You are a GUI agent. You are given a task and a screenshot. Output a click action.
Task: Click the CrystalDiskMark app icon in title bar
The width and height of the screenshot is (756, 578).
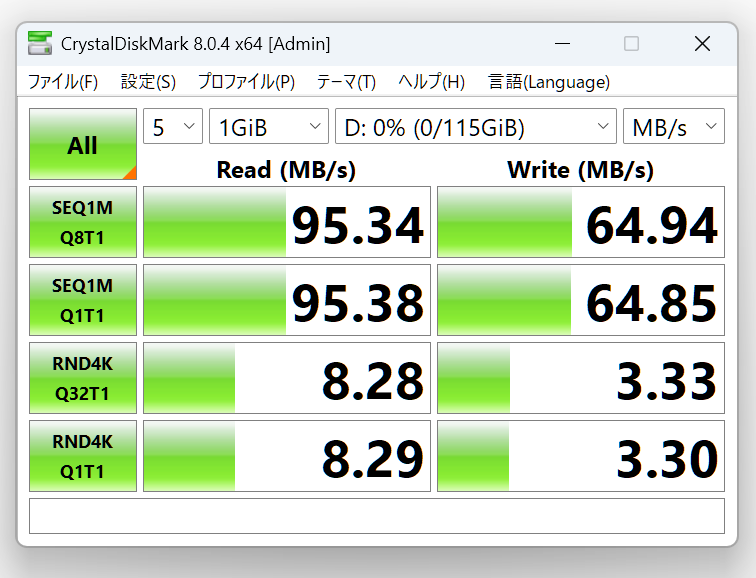[40, 43]
